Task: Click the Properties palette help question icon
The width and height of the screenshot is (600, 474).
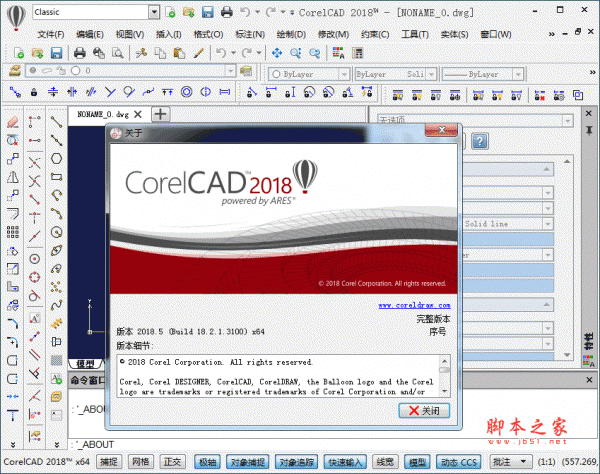Action: [x=479, y=141]
